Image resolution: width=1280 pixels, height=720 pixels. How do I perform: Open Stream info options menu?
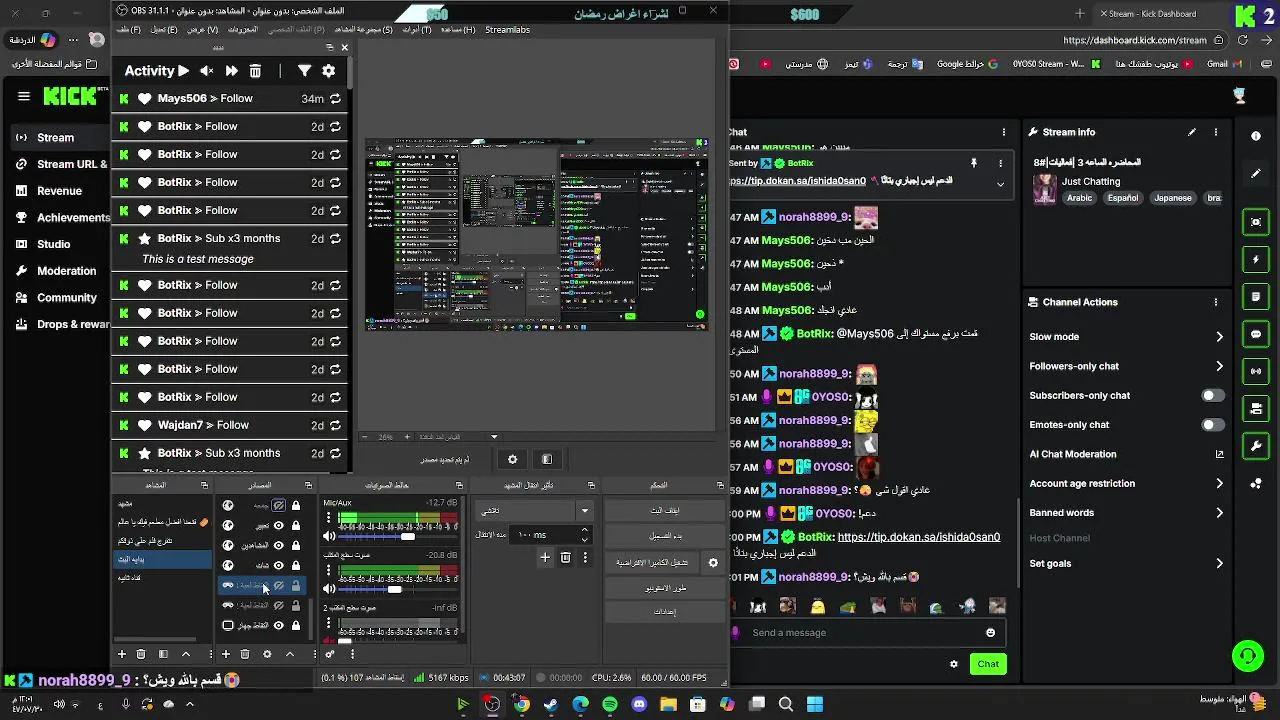(x=1217, y=132)
